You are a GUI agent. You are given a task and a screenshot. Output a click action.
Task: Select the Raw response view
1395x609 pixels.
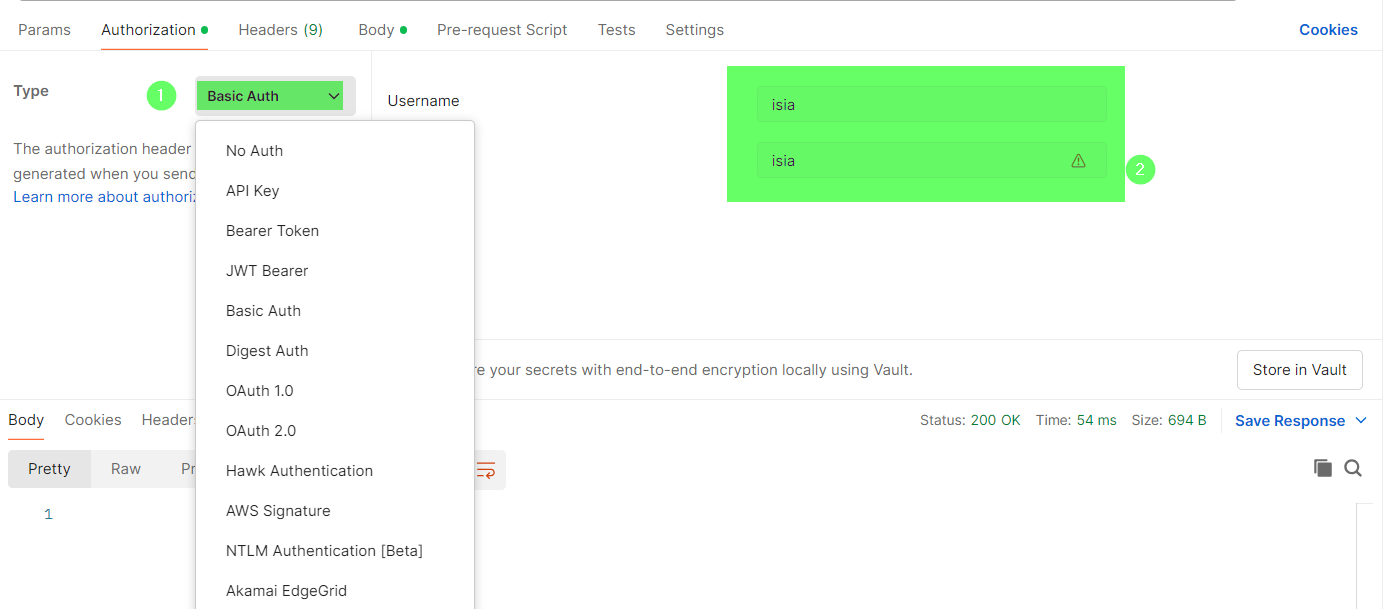point(126,469)
